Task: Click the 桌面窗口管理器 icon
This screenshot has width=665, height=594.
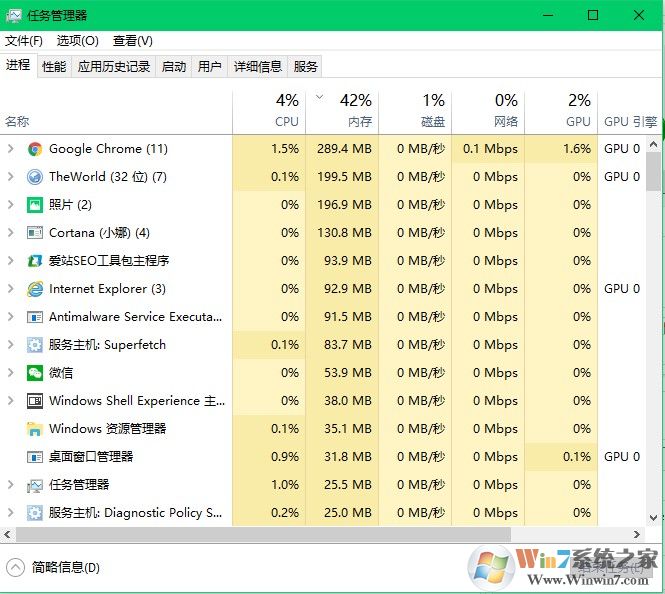Action: click(35, 457)
